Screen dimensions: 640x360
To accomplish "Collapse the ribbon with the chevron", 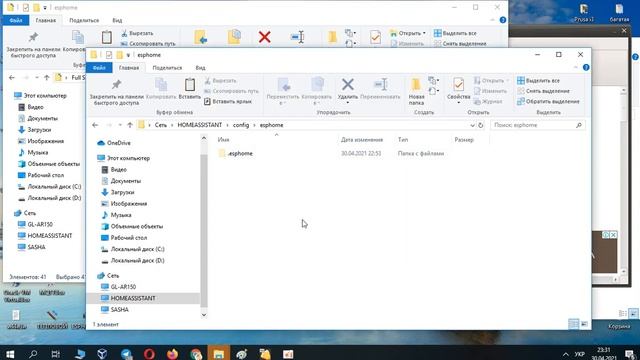I will 576,67.
